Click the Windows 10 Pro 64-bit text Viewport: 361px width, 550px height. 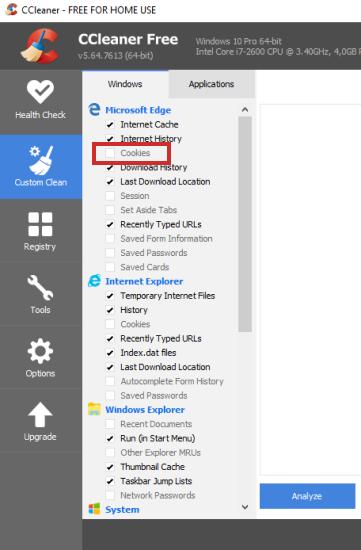pyautogui.click(x=239, y=41)
